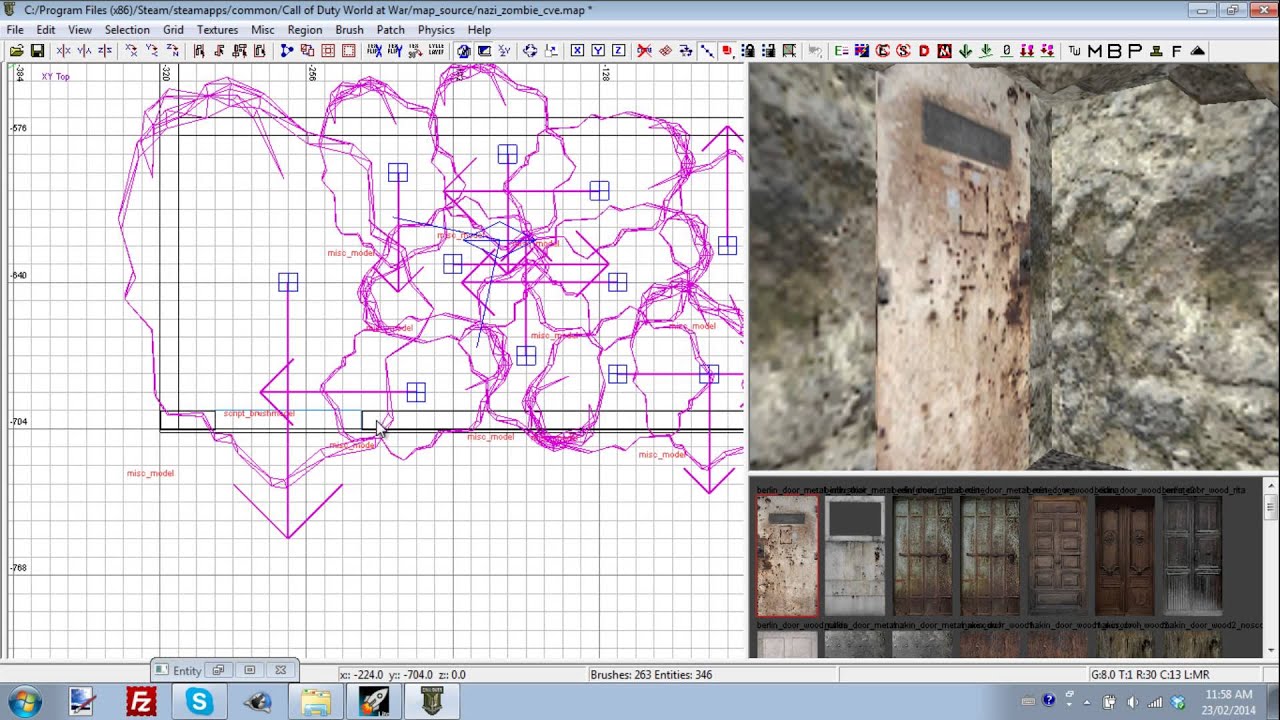Open the Patch menu
The image size is (1280, 720).
(390, 30)
